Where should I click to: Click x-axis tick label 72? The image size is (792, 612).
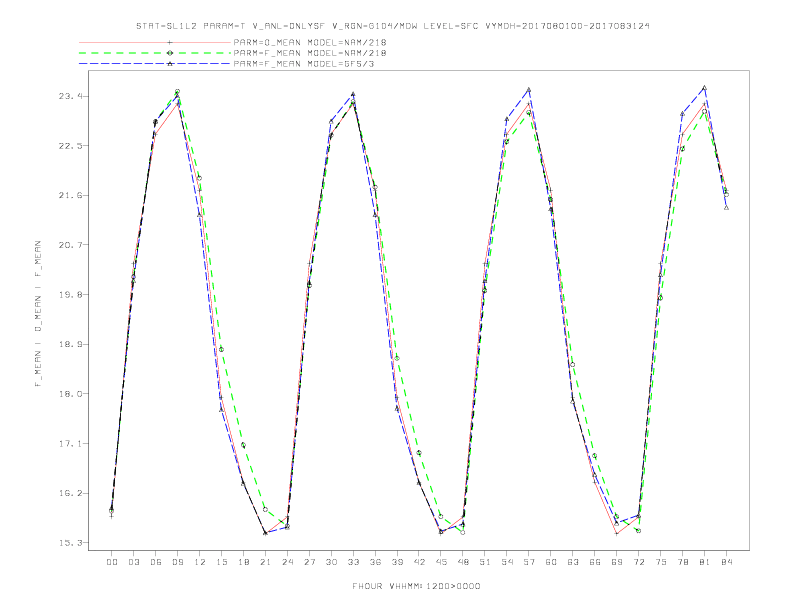(x=638, y=562)
